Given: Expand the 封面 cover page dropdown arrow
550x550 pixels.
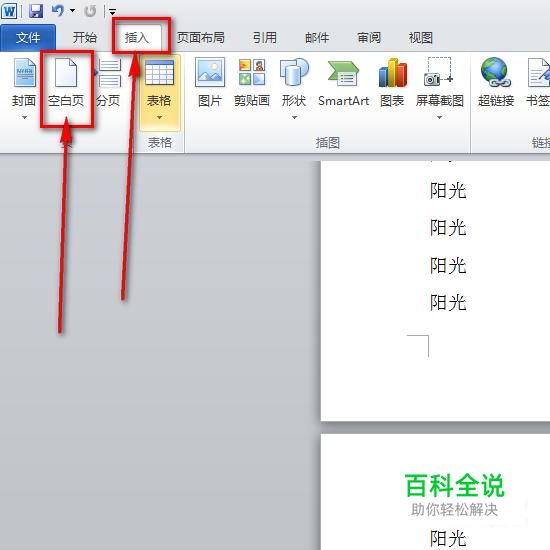Looking at the screenshot, I should click(x=24, y=118).
